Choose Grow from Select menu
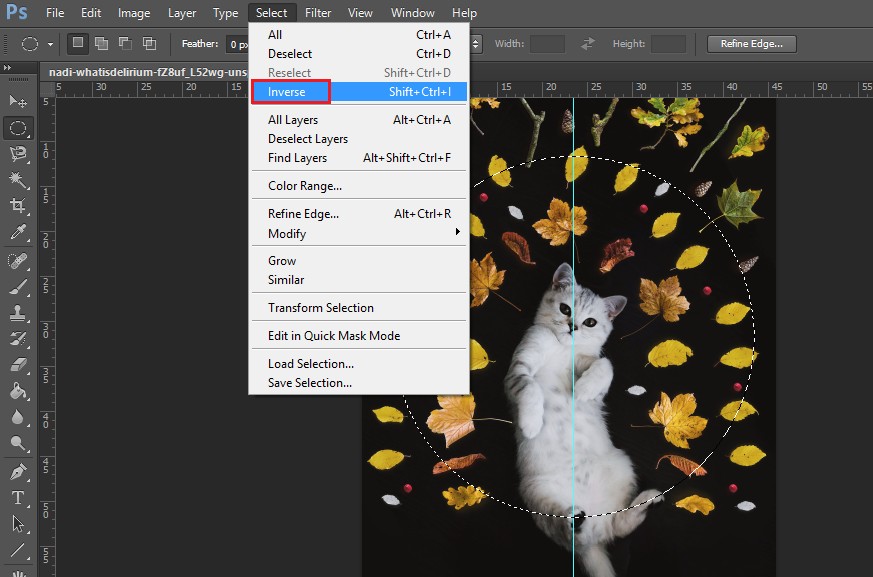 (x=359, y=261)
